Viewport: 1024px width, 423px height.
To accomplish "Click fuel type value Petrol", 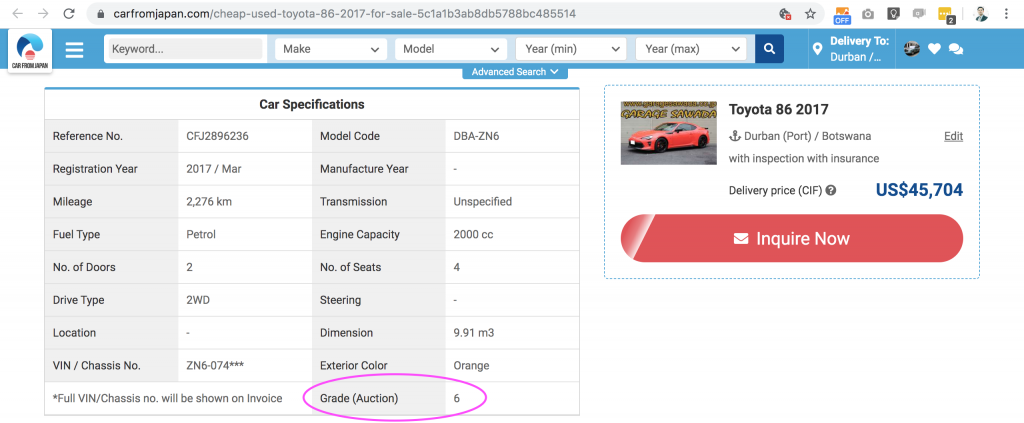I will (x=201, y=234).
